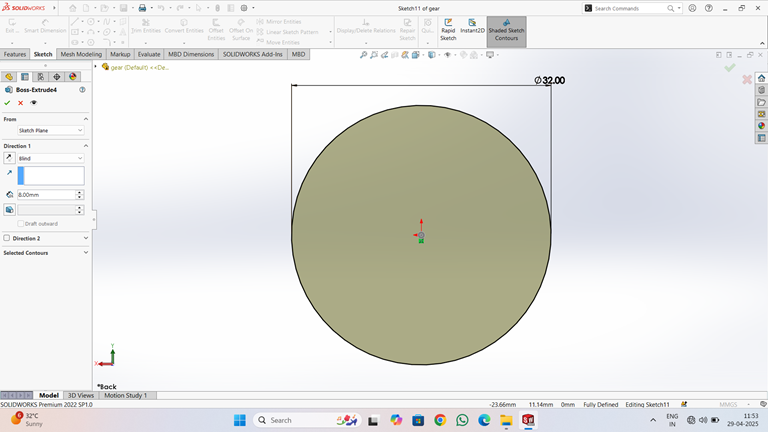The width and height of the screenshot is (768, 432).
Task: Click the Rapid Sketch tool
Action: [448, 30]
